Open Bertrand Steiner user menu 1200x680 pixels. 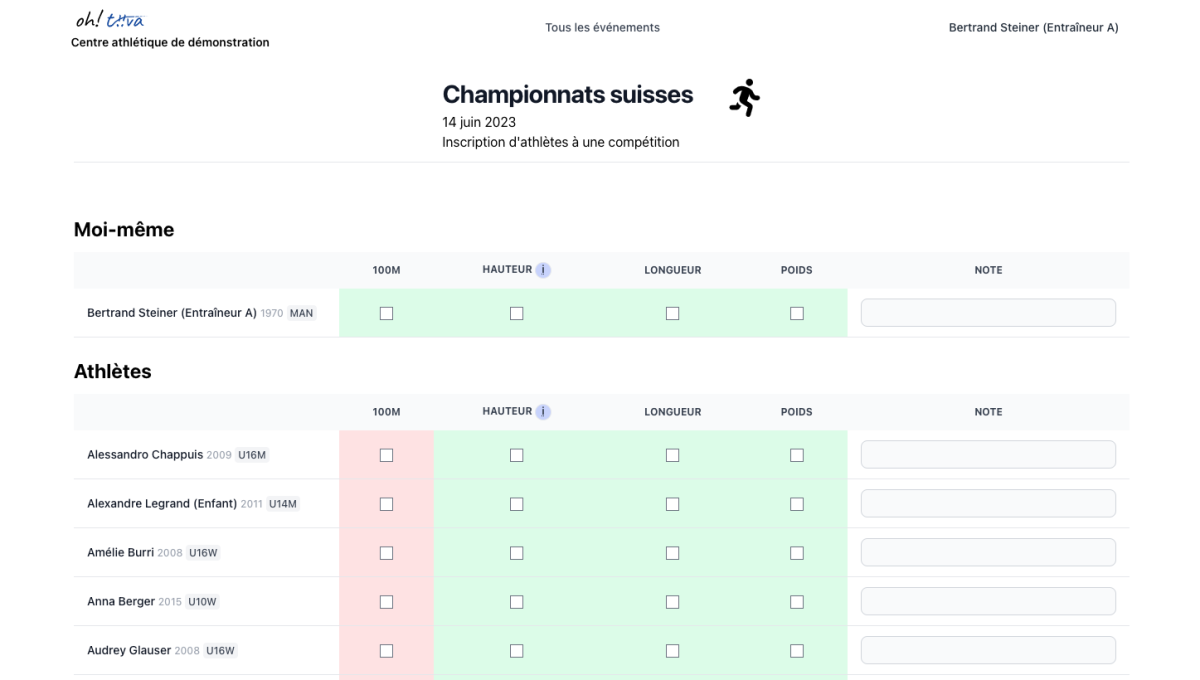(1033, 28)
